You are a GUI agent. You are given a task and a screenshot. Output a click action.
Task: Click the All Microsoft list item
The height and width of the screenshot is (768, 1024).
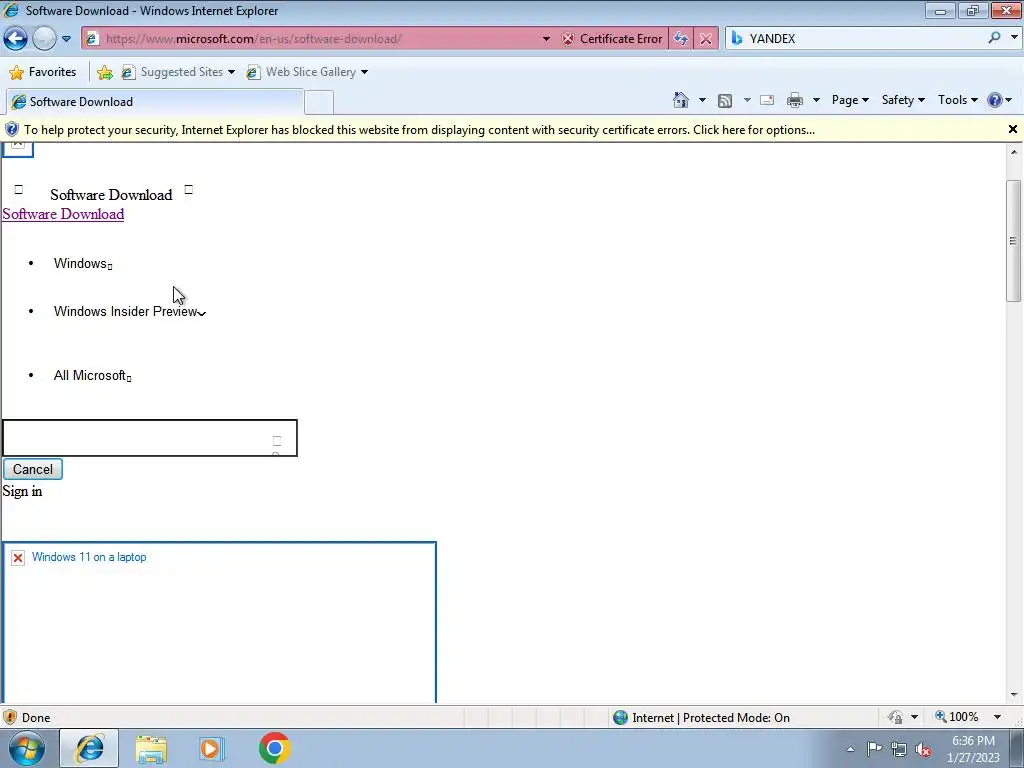(92, 376)
